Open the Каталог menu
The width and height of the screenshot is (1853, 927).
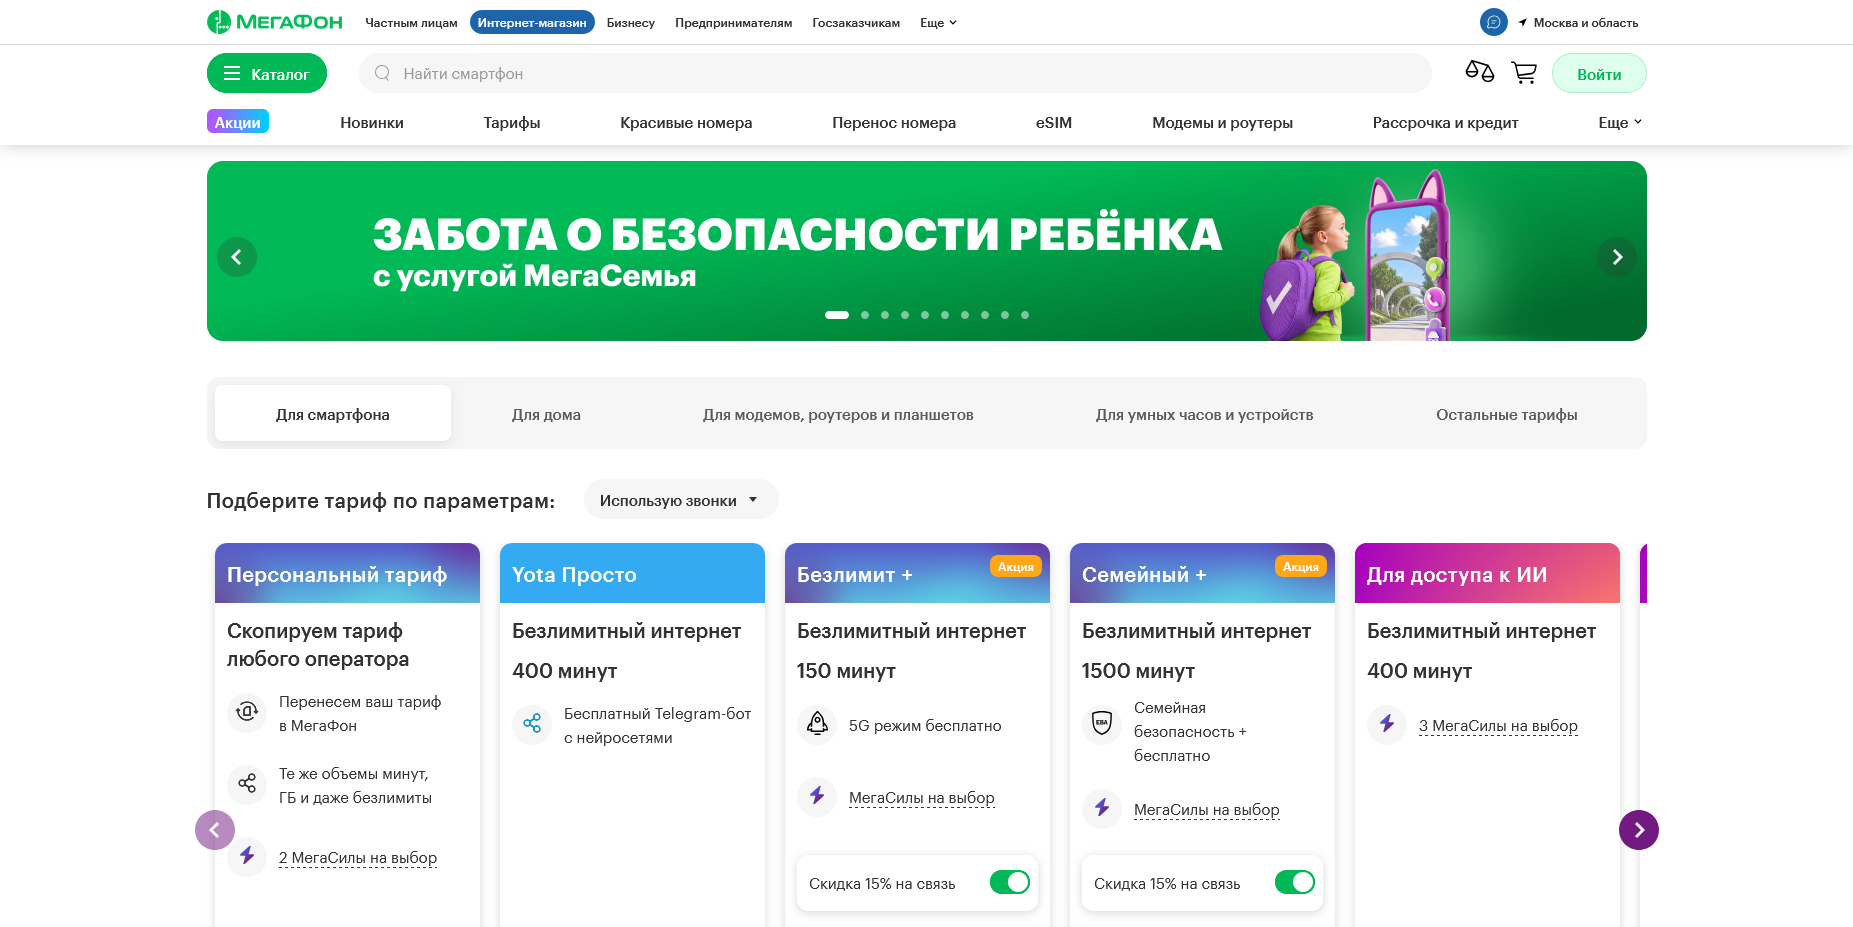pyautogui.click(x=267, y=73)
